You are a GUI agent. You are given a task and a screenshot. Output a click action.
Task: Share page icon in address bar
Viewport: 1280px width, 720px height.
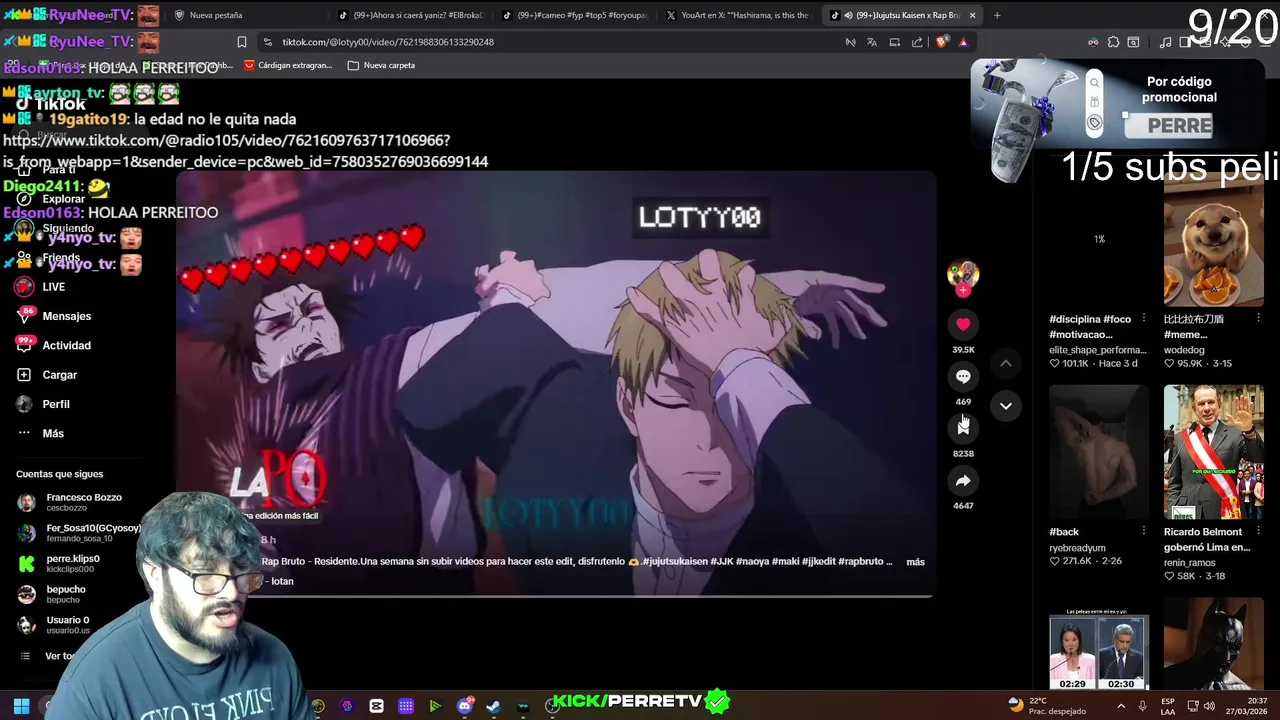click(x=917, y=42)
